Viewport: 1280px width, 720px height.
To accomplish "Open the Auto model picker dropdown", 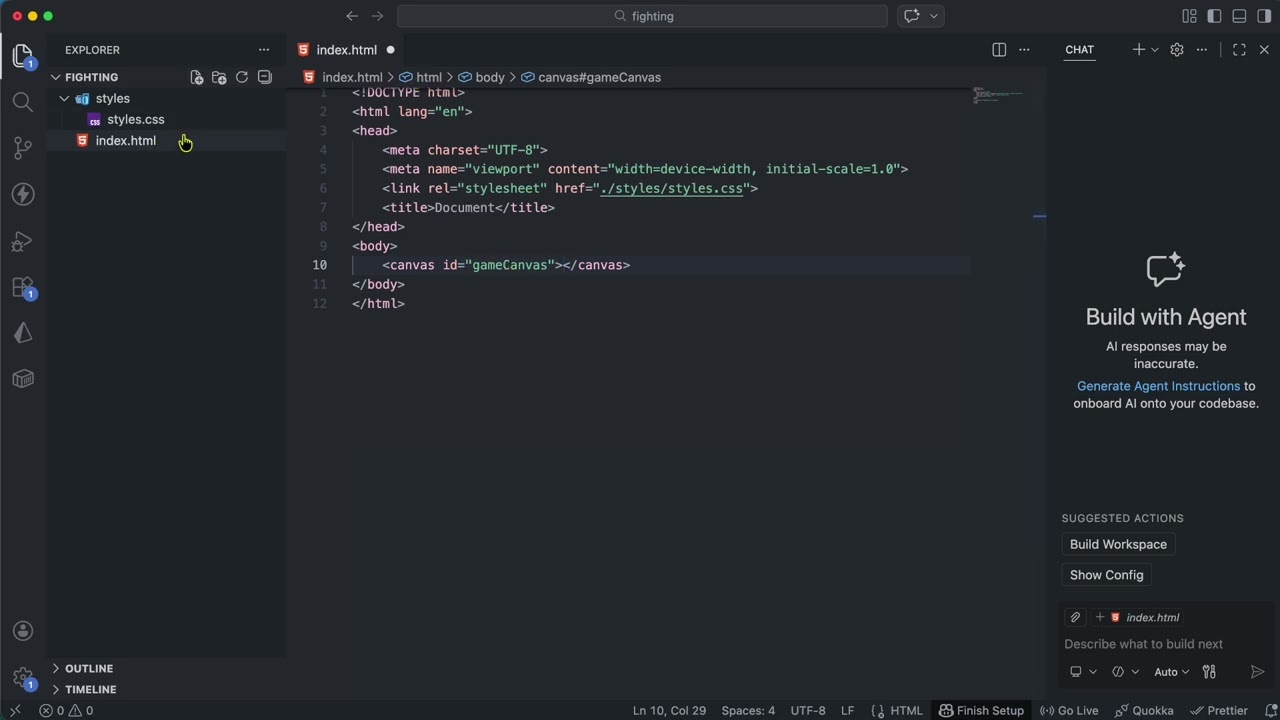I will pos(1172,672).
